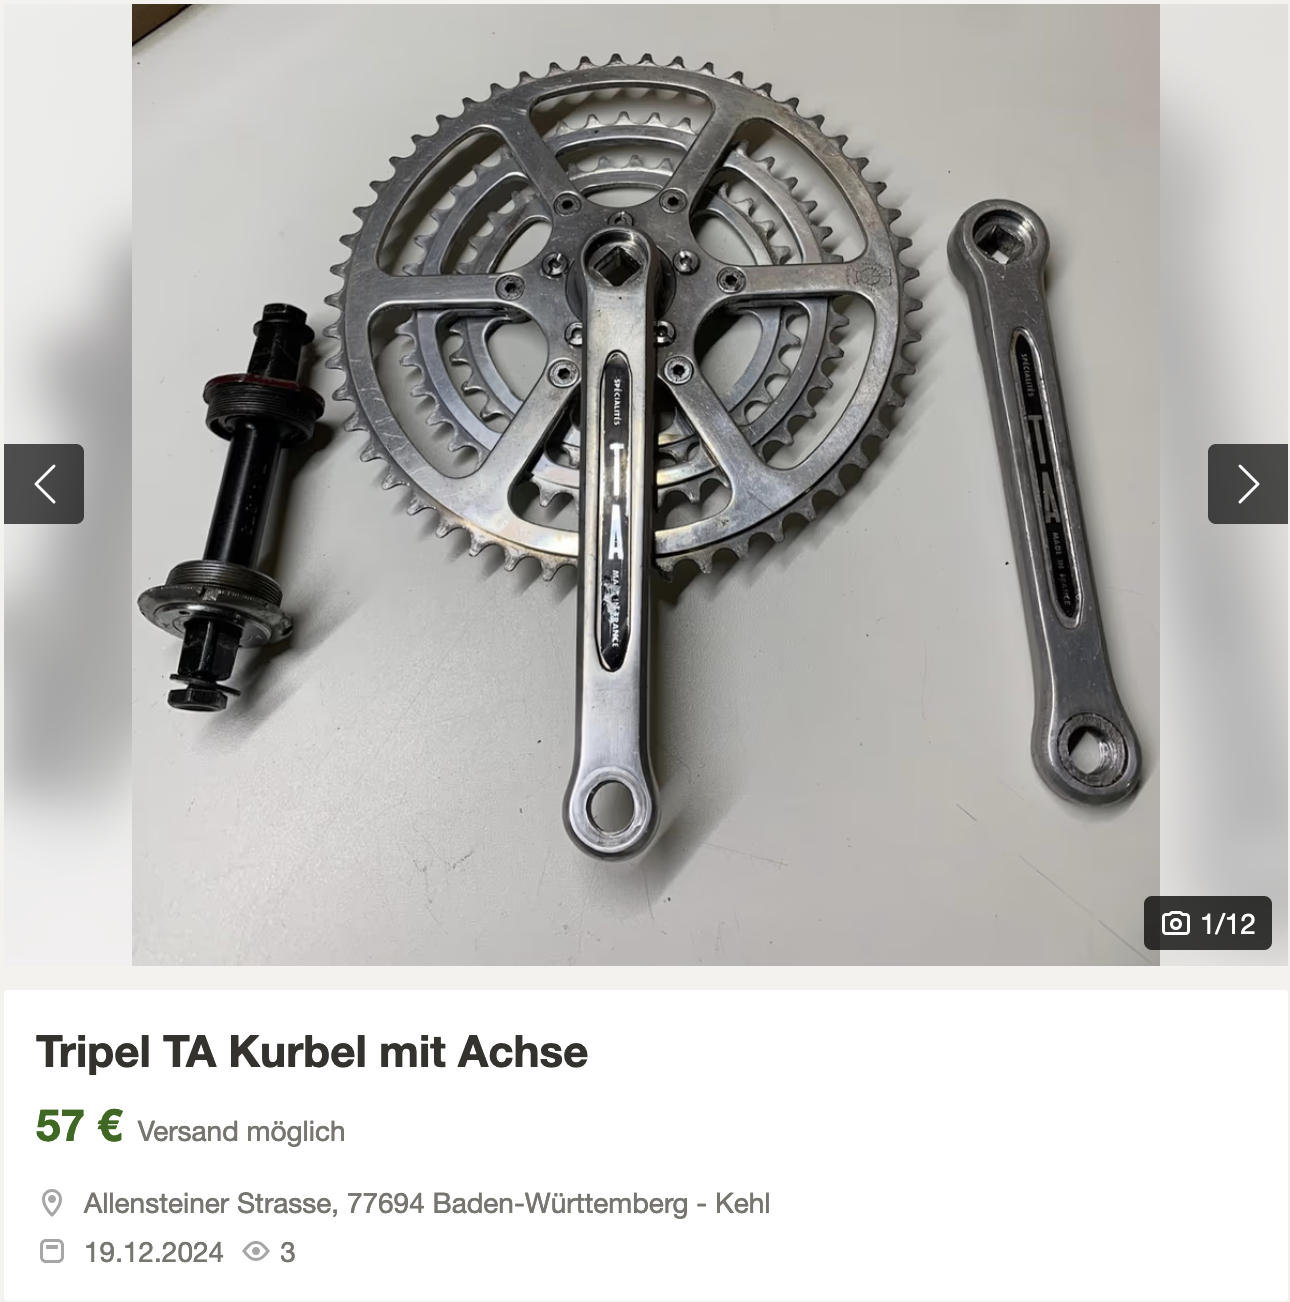Click the eye icon for view count
Viewport: 1290px width, 1302px height.
pos(256,1251)
